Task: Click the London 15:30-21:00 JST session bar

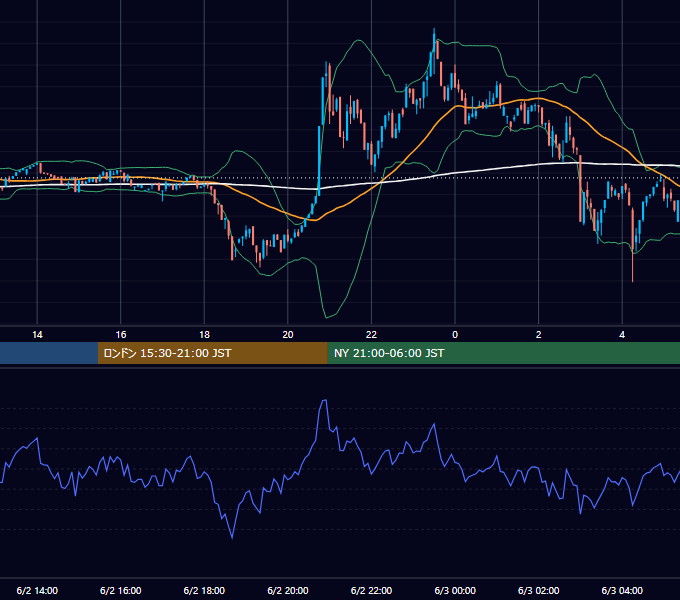Action: pos(212,353)
